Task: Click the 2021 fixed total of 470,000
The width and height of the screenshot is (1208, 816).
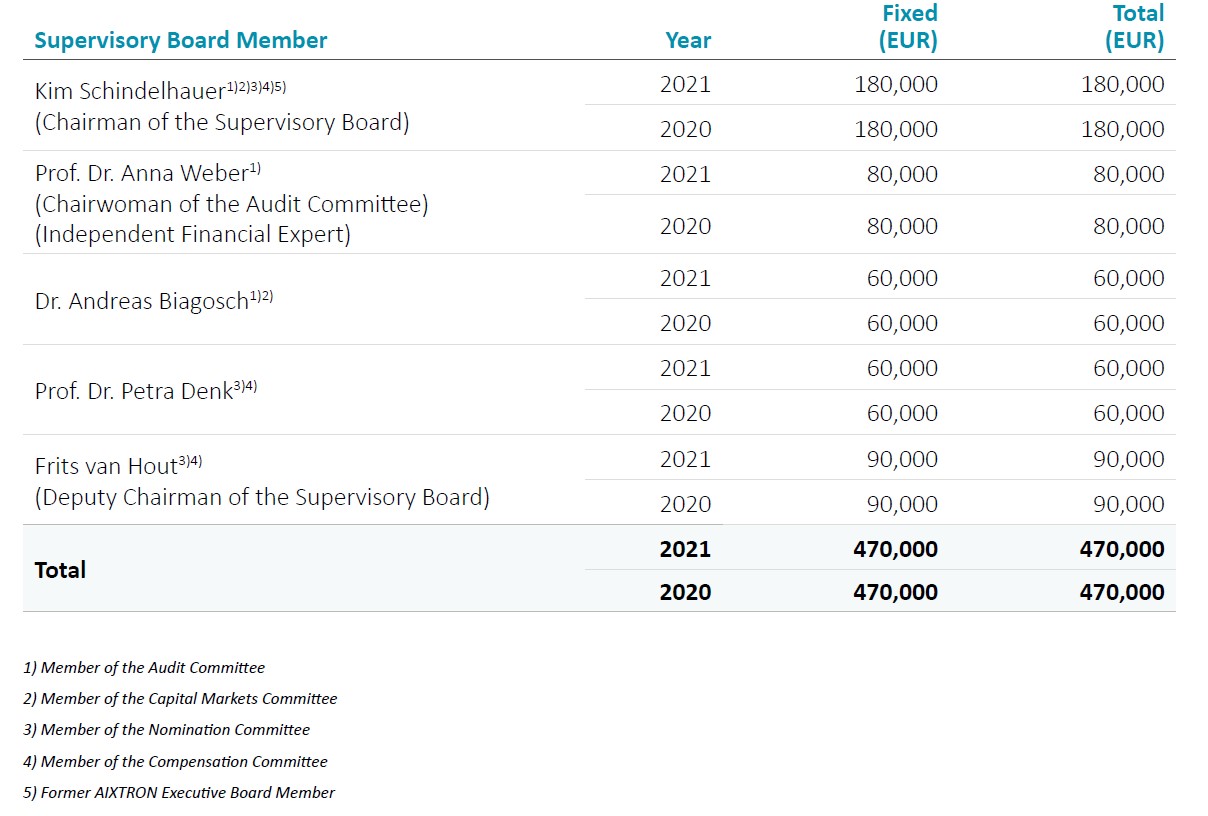Action: click(895, 549)
